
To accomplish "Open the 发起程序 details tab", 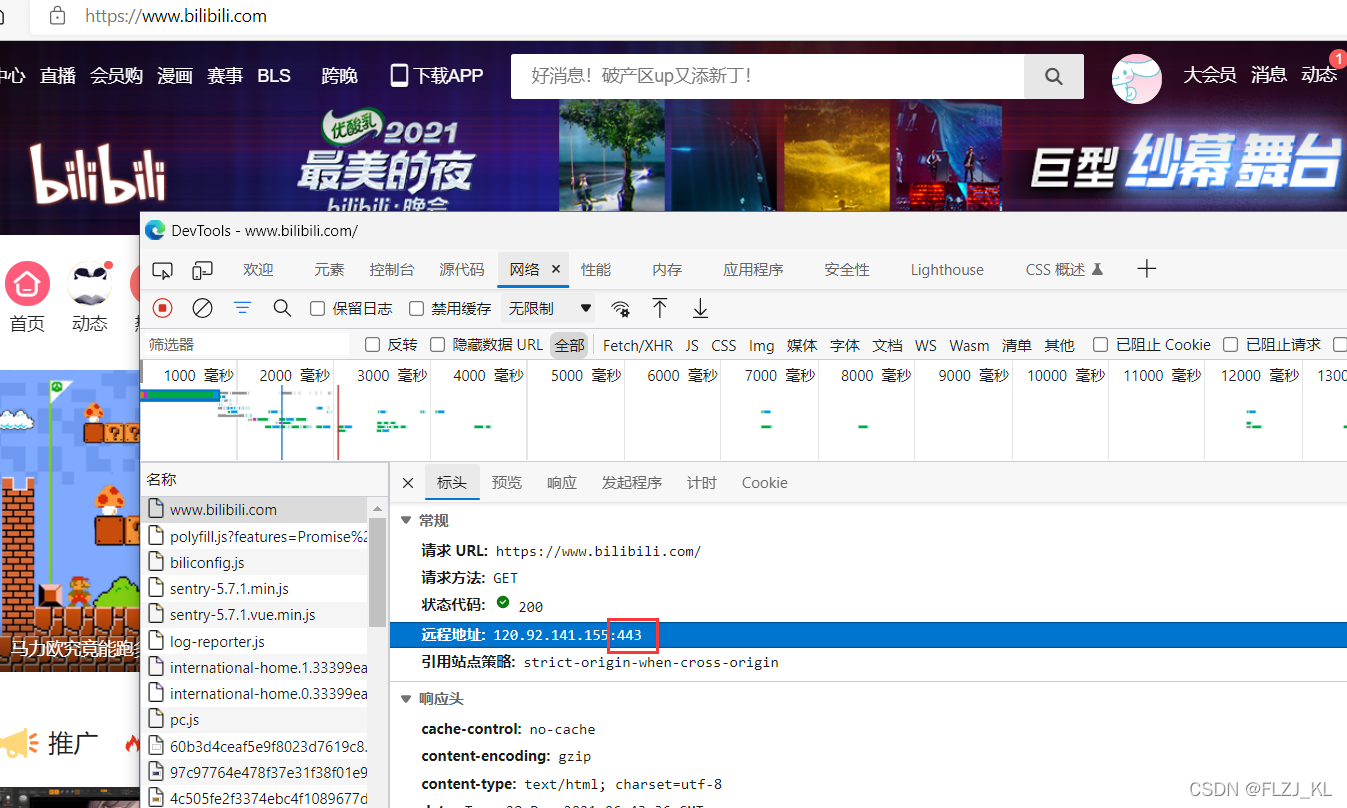I will 631,483.
